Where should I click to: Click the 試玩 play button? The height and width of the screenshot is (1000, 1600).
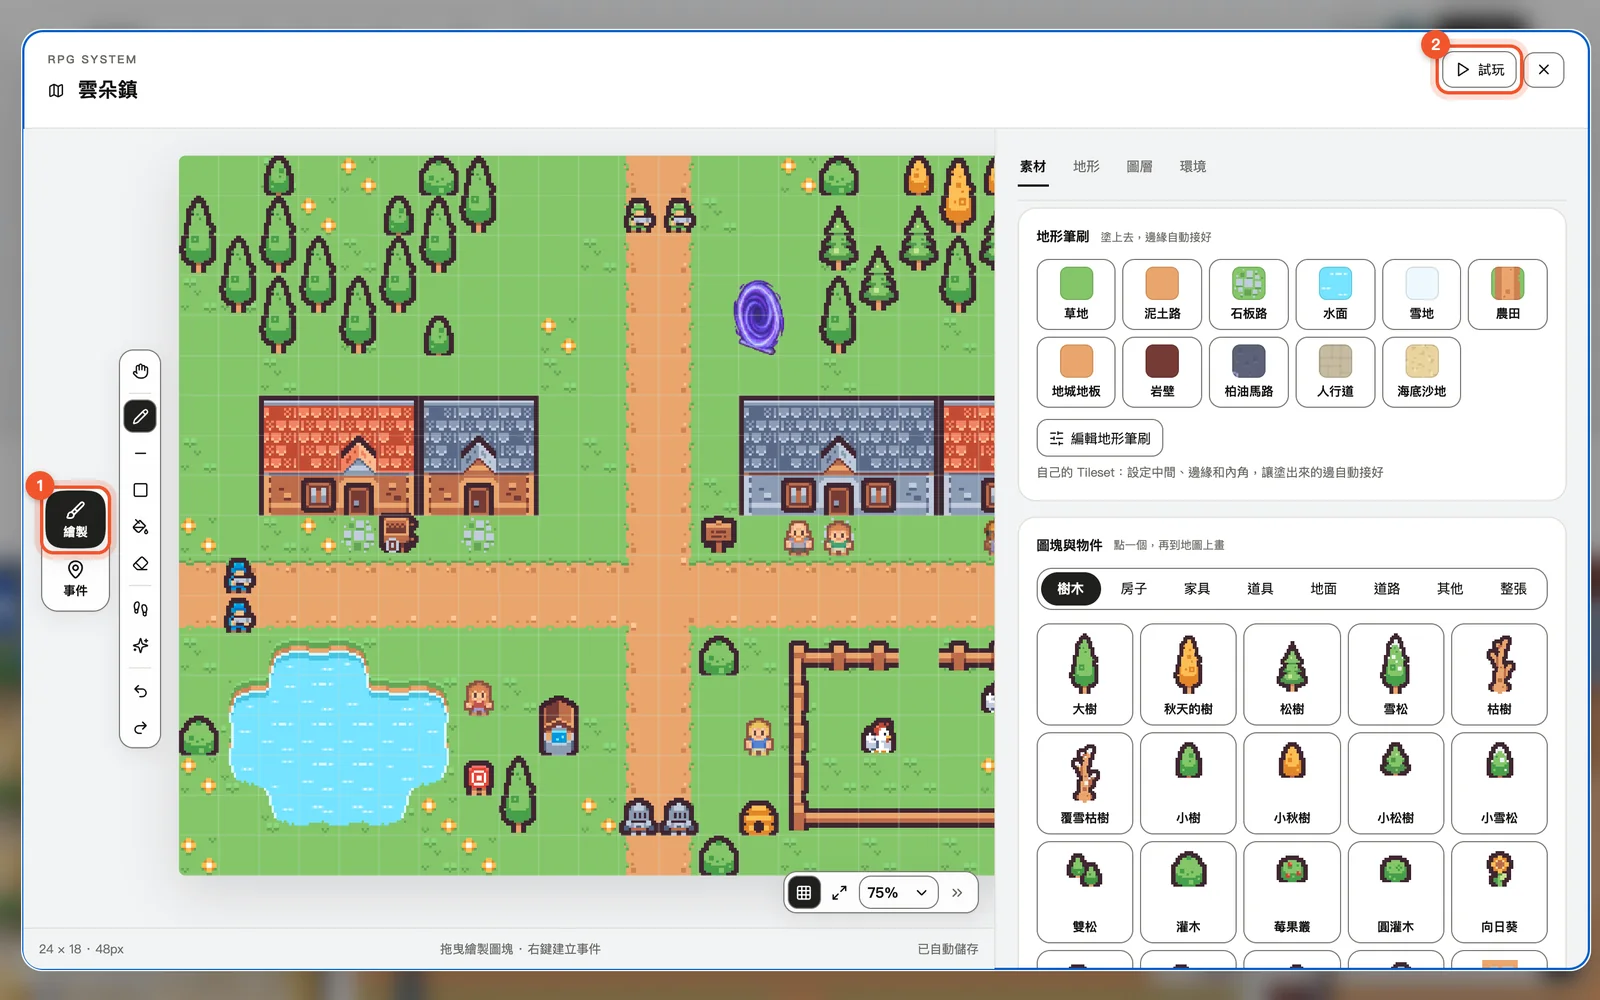point(1480,70)
